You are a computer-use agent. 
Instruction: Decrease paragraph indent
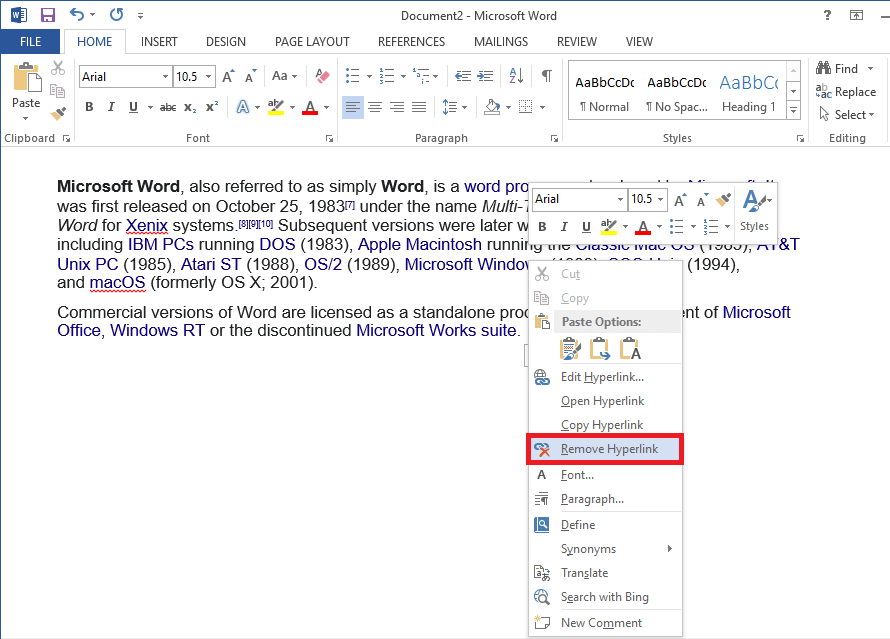pyautogui.click(x=463, y=76)
